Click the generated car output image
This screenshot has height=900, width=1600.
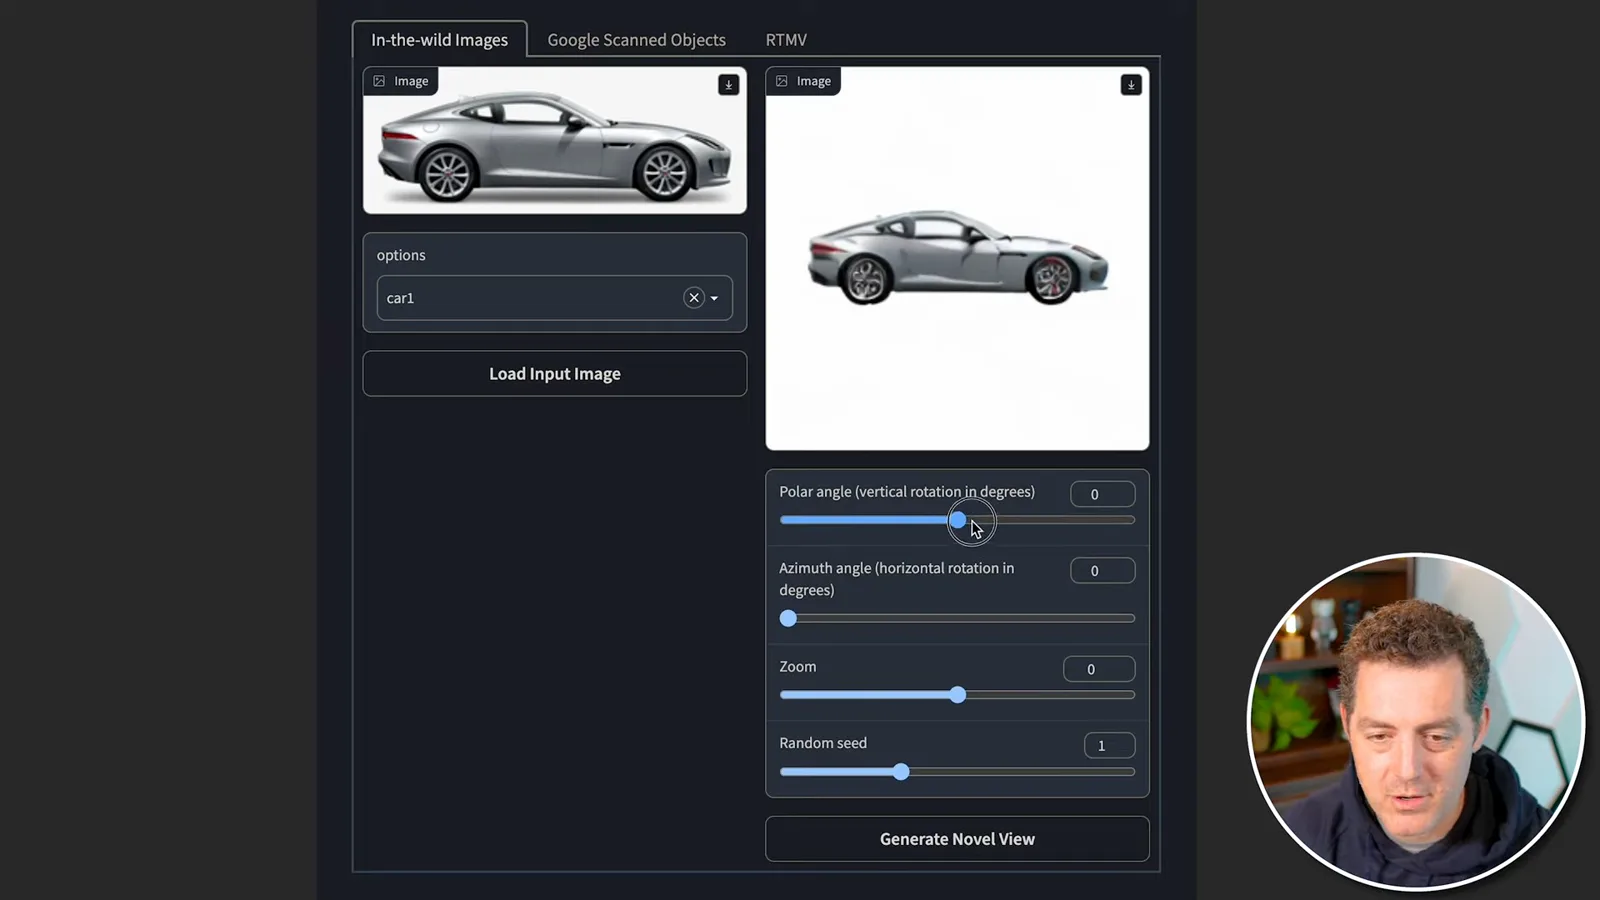pyautogui.click(x=957, y=258)
